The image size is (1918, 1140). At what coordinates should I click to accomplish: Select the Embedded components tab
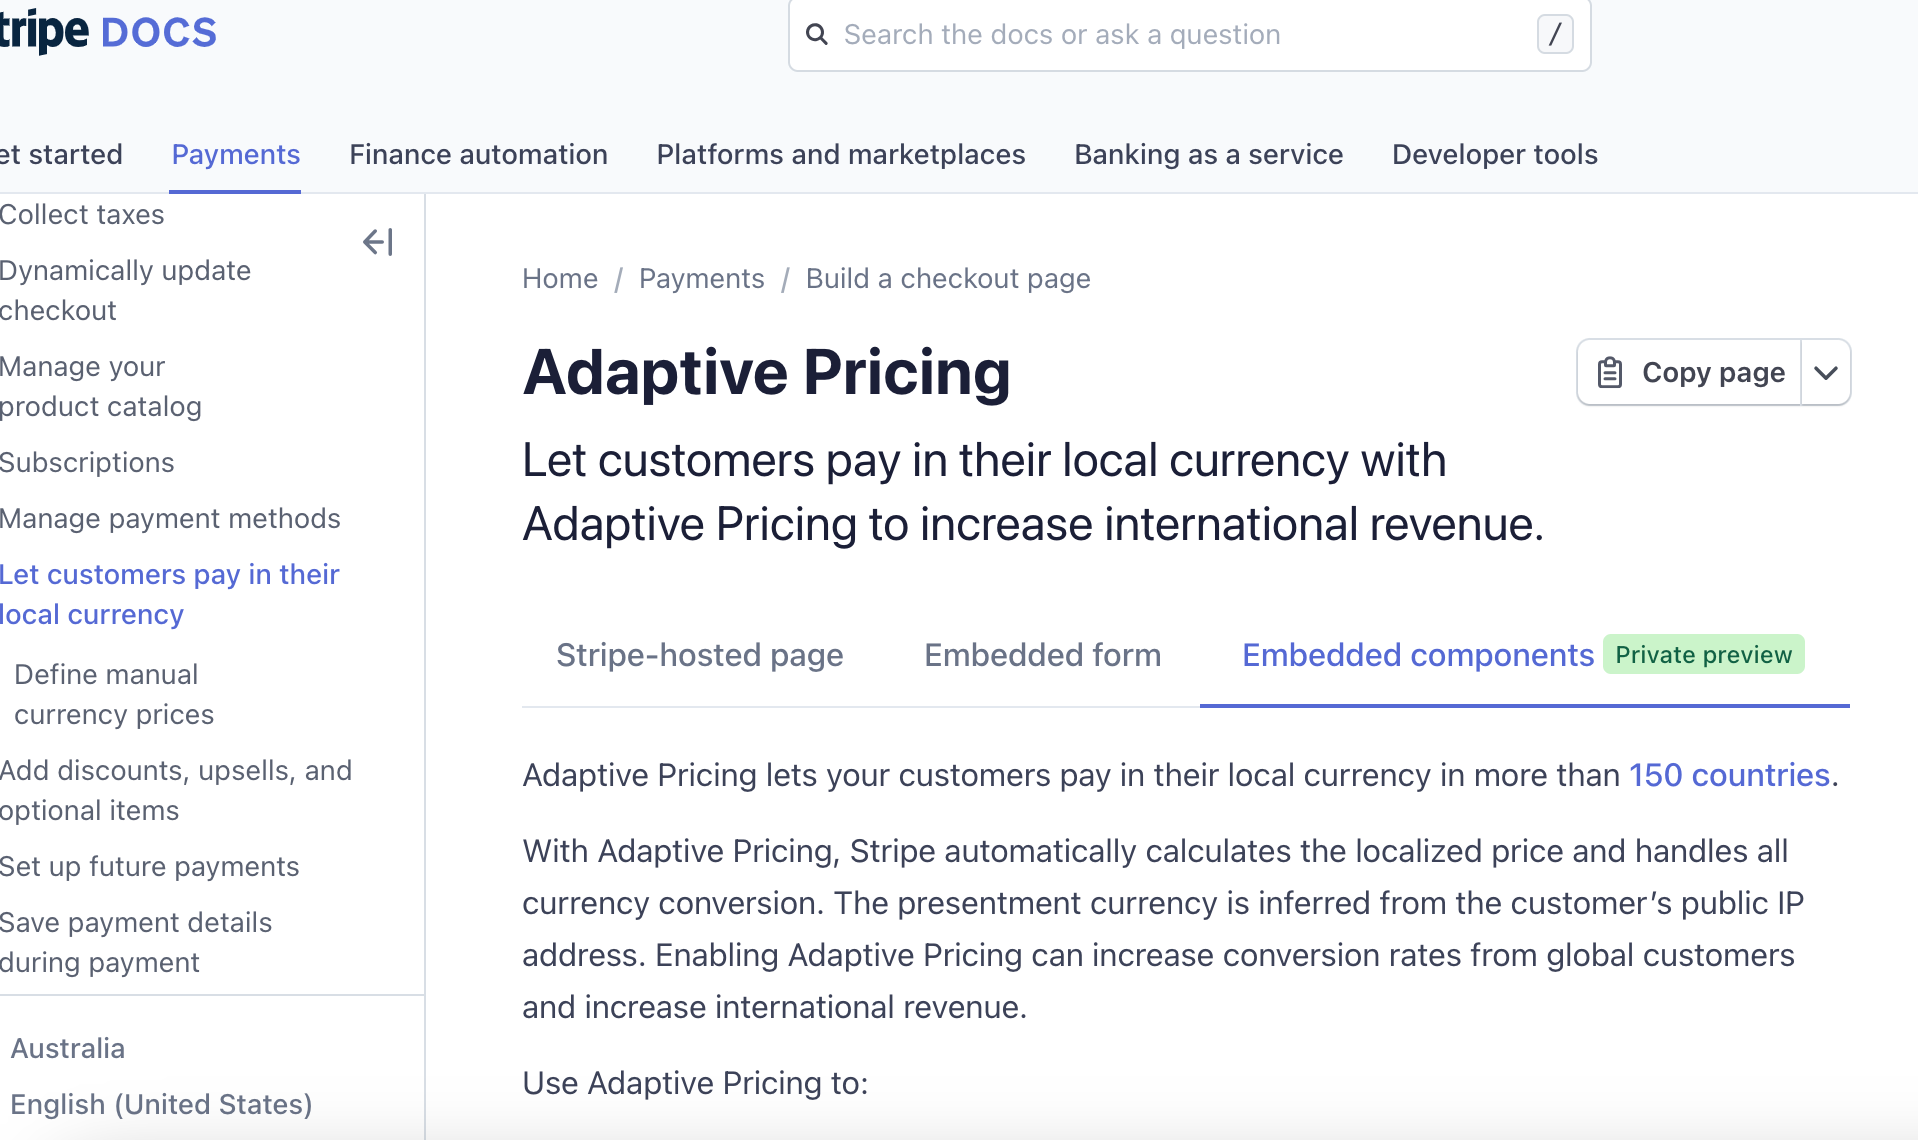coord(1418,655)
